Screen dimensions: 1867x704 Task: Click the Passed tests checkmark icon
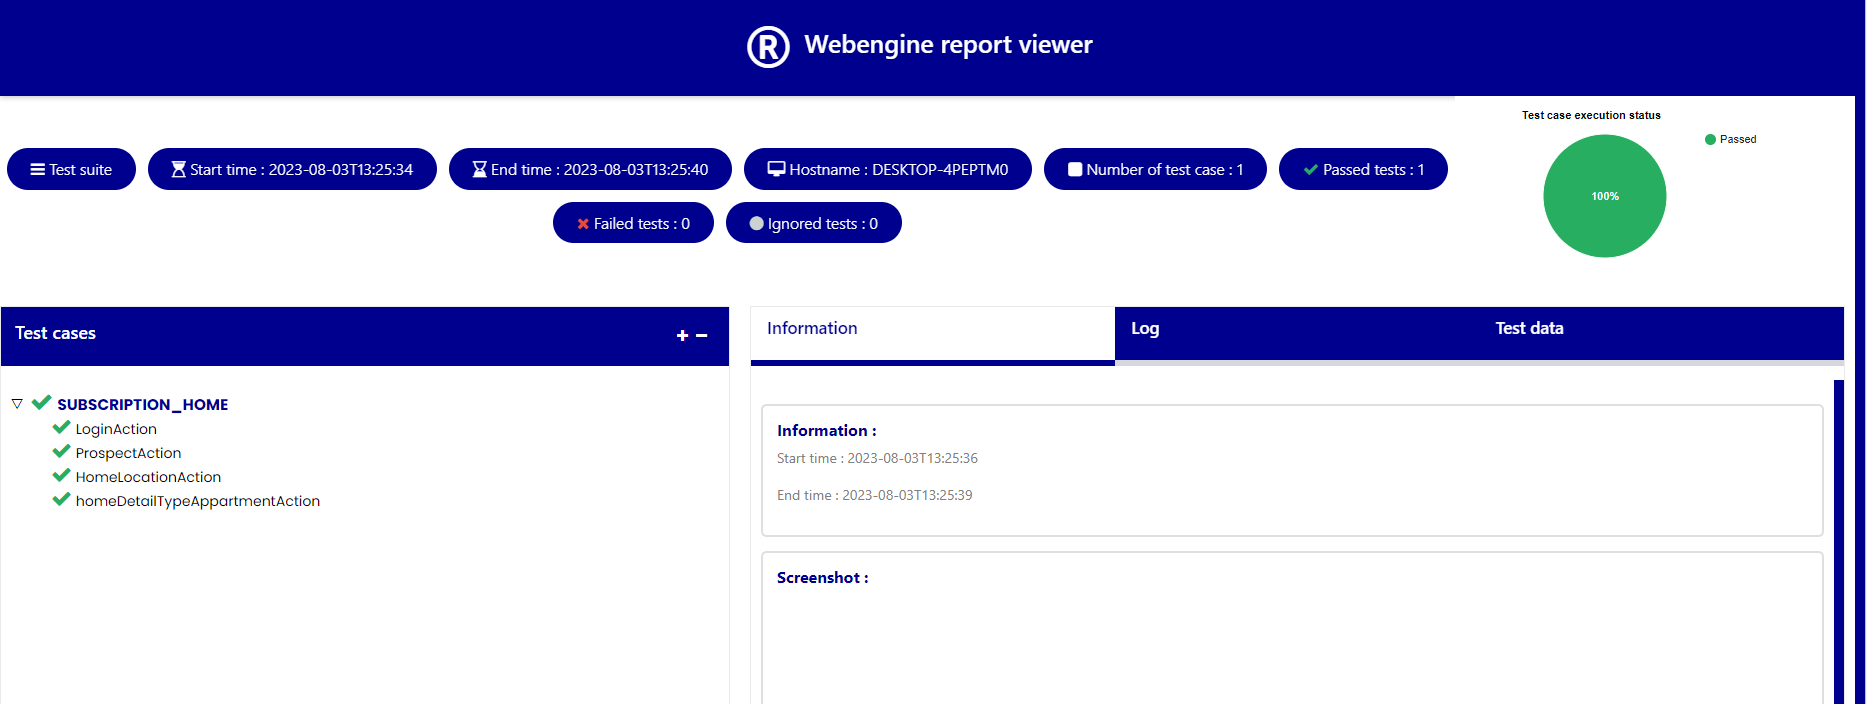click(x=1310, y=170)
